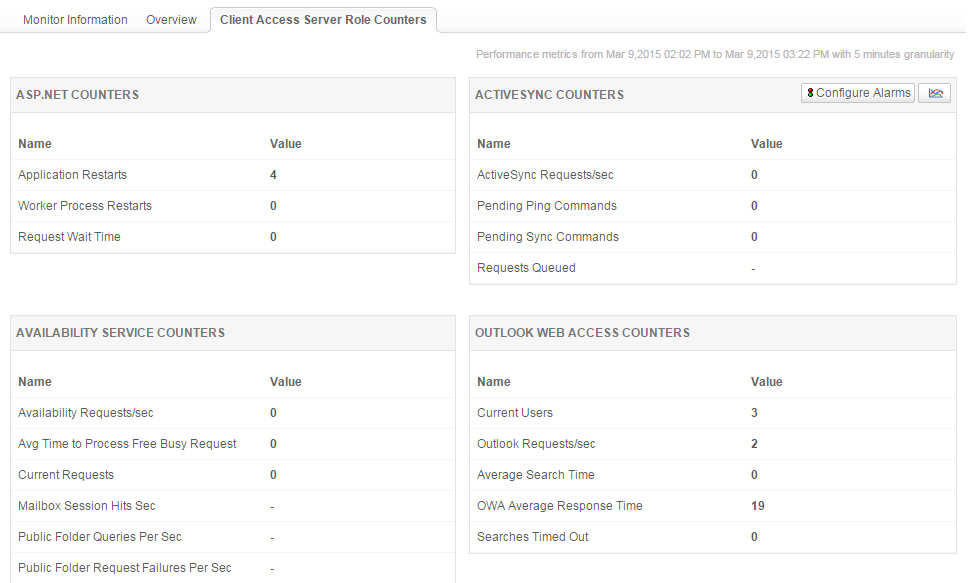
Task: Click the ASP.NET Counters panel header
Action: (77, 95)
